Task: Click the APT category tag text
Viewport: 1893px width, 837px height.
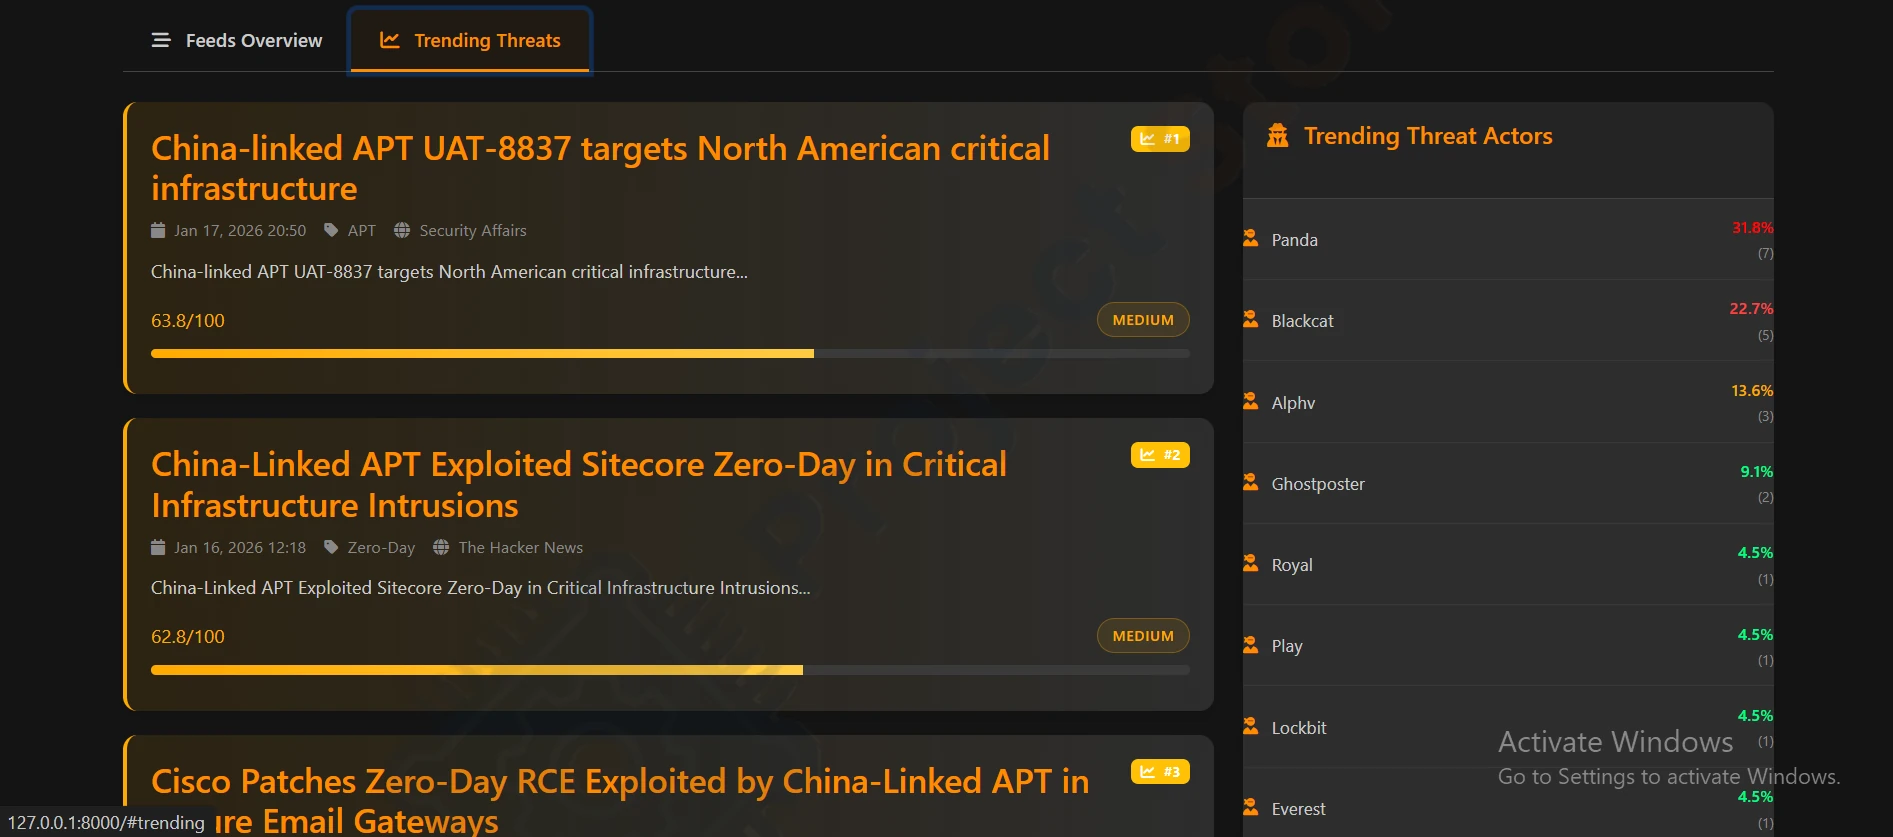Action: coord(362,231)
